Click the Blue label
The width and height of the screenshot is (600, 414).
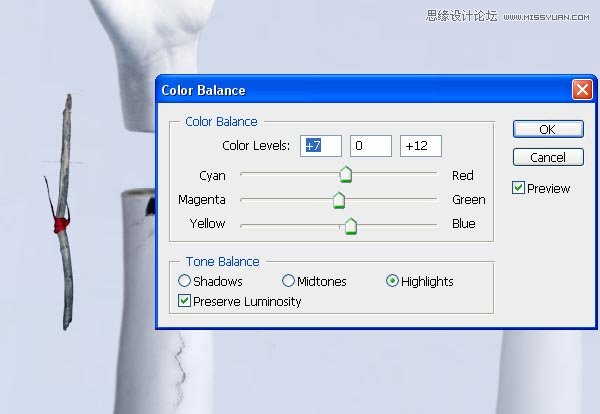tap(464, 223)
